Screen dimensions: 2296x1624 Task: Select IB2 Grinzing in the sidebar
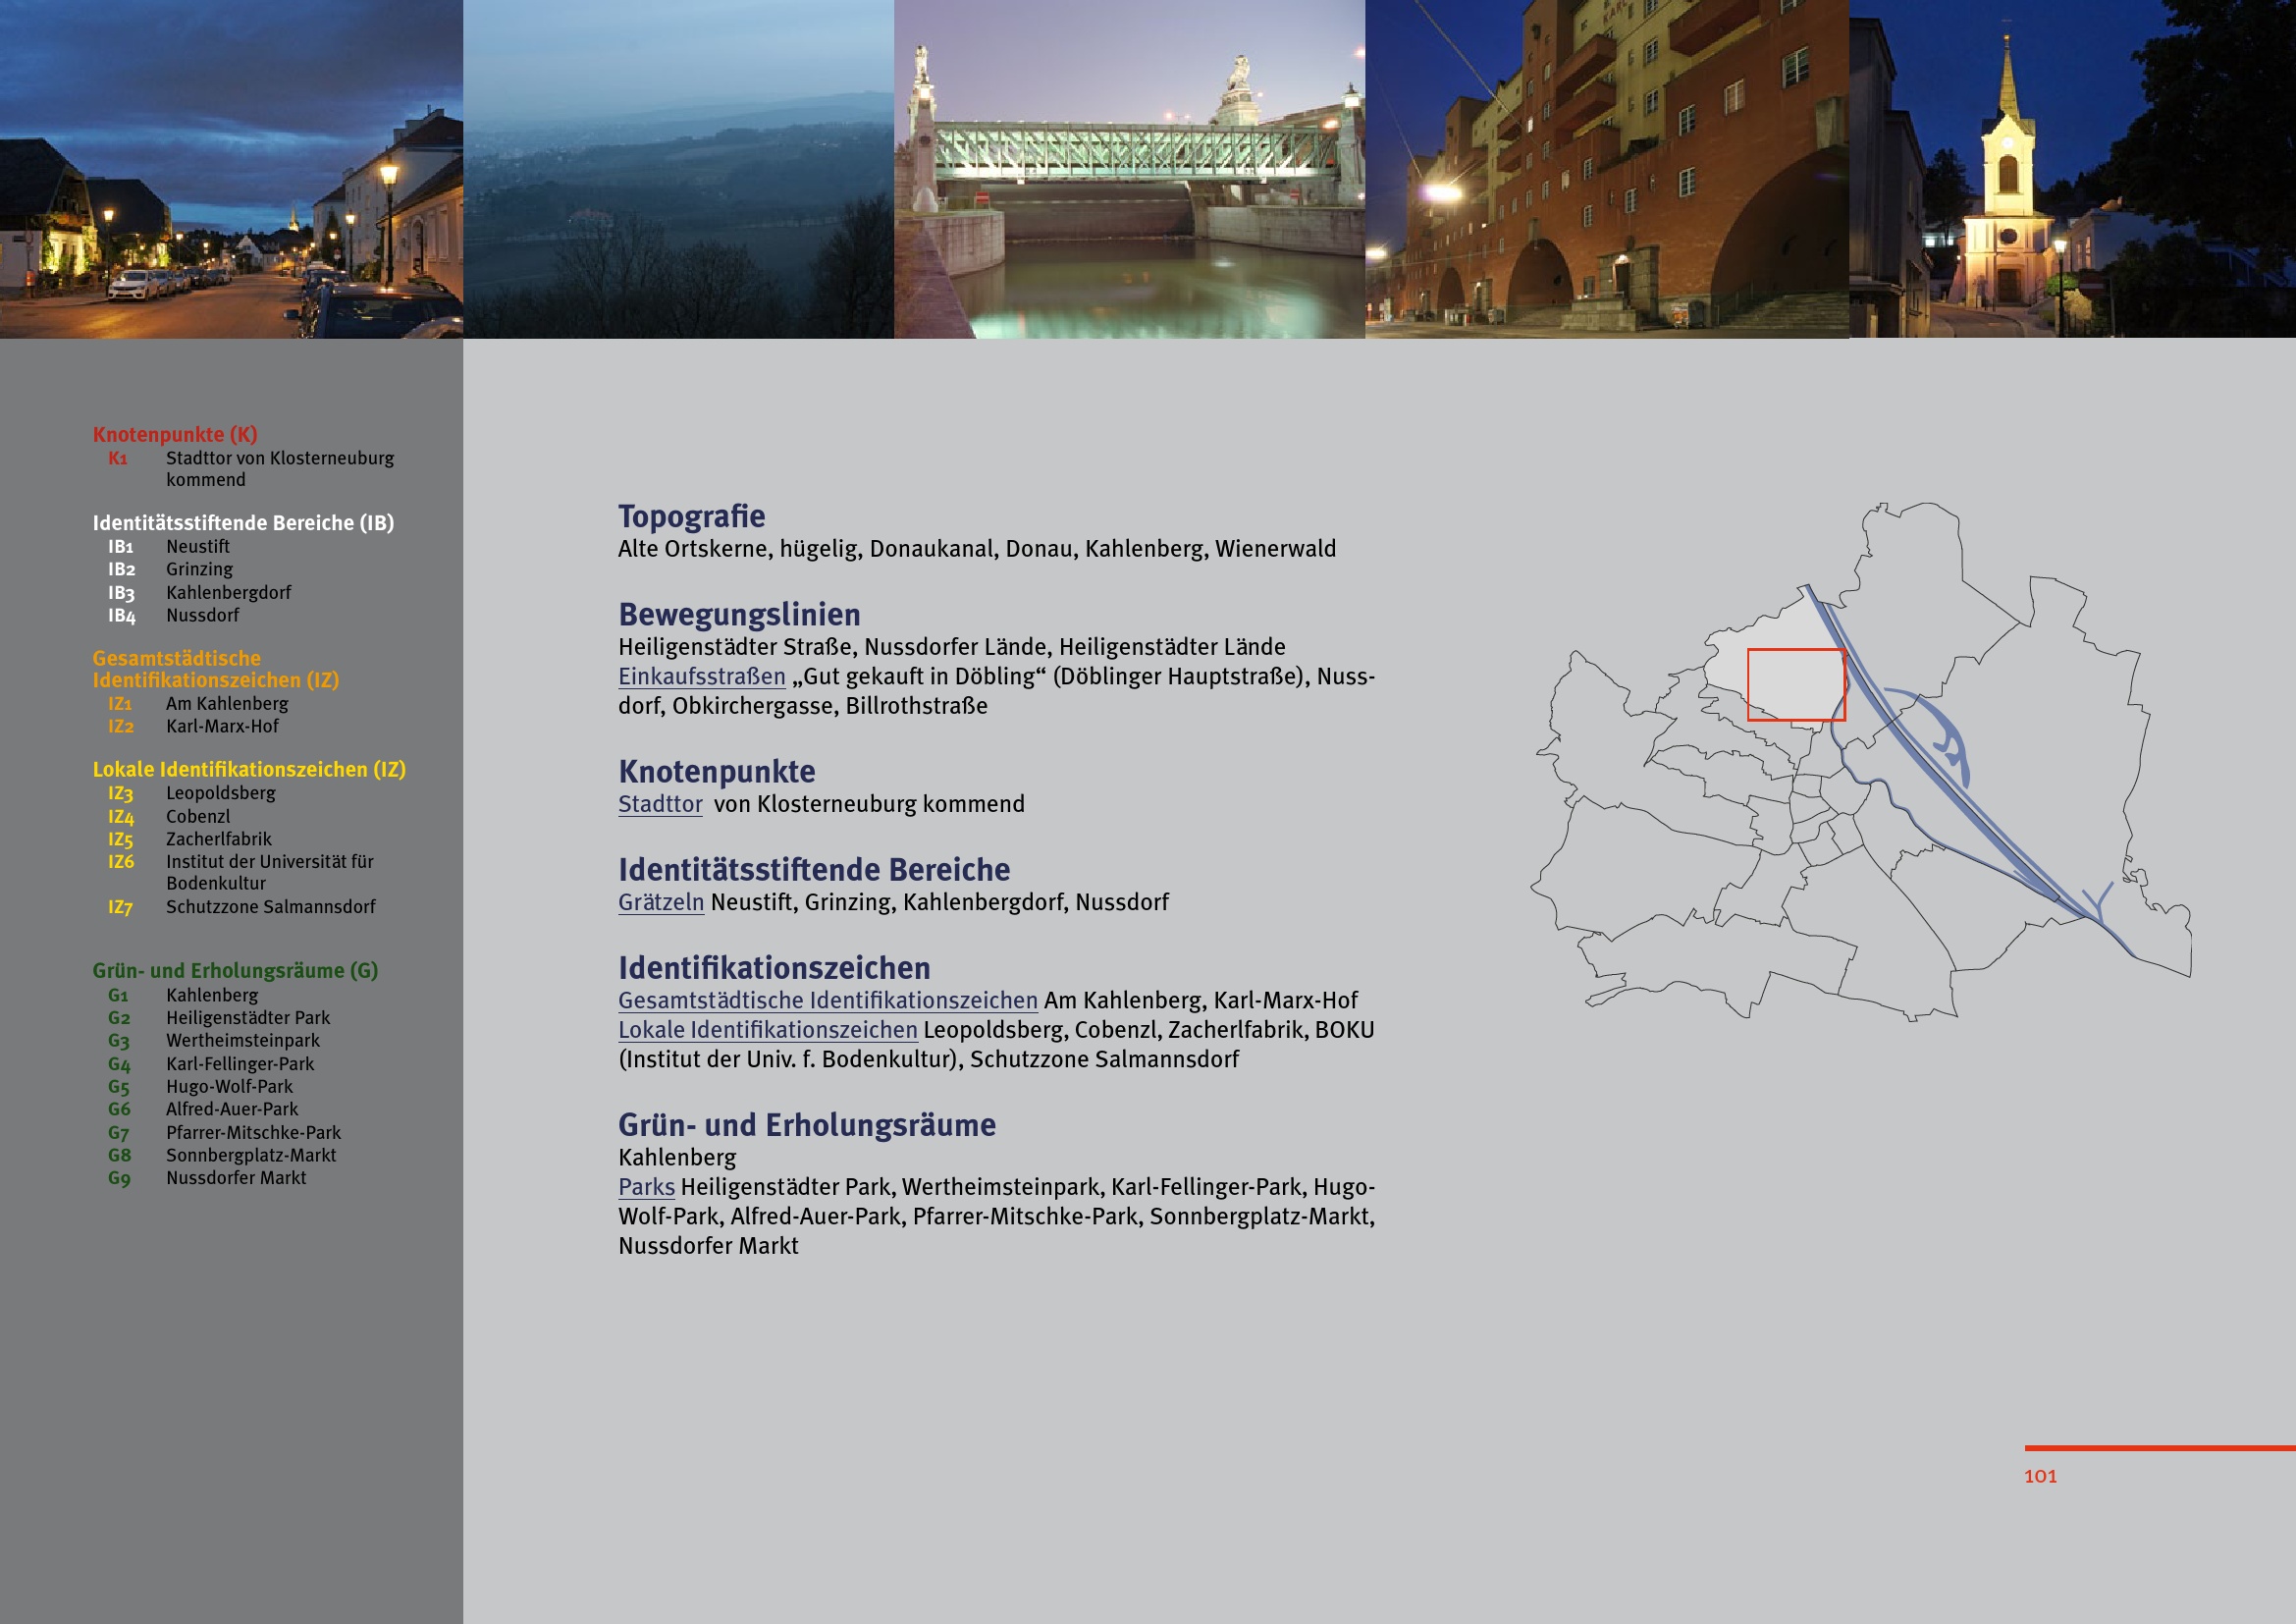199,570
